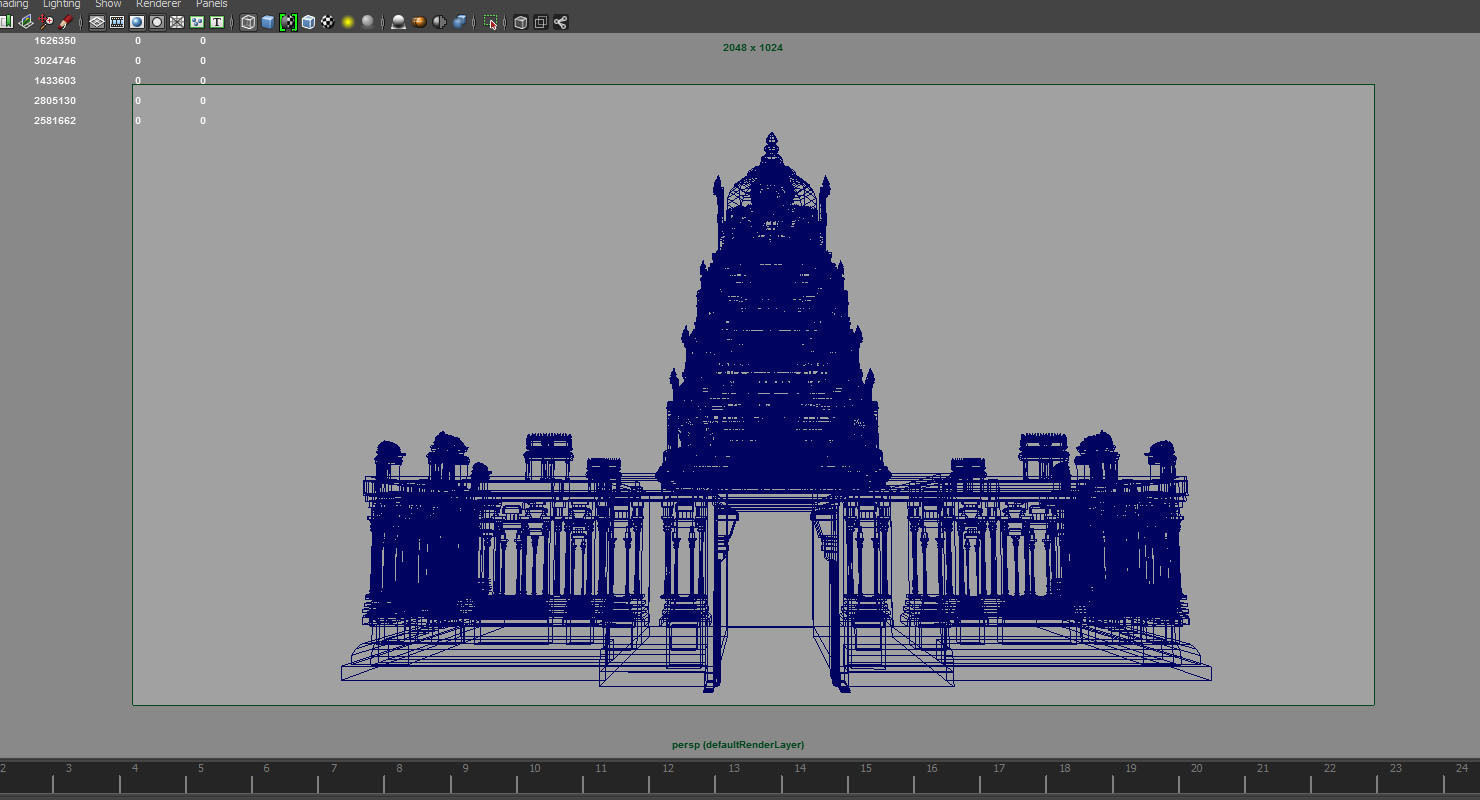1480x800 pixels.
Task: Switch viewport to wireframe shading
Action: (247, 22)
